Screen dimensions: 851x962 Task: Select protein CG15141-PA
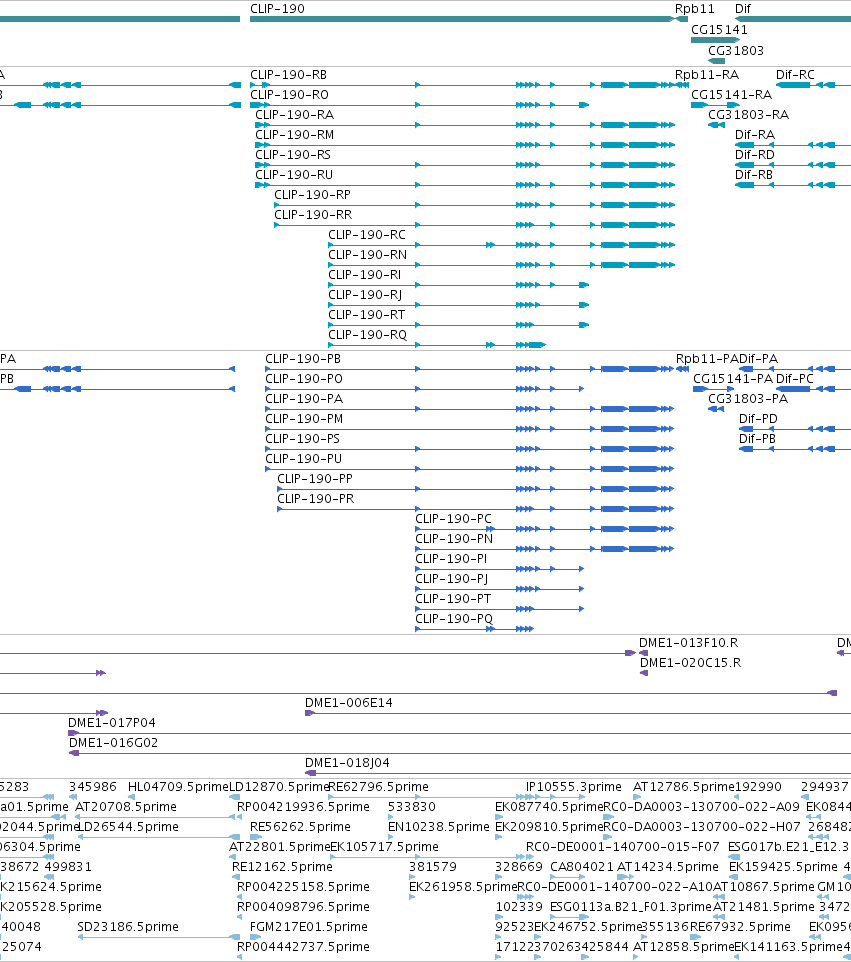click(x=733, y=379)
